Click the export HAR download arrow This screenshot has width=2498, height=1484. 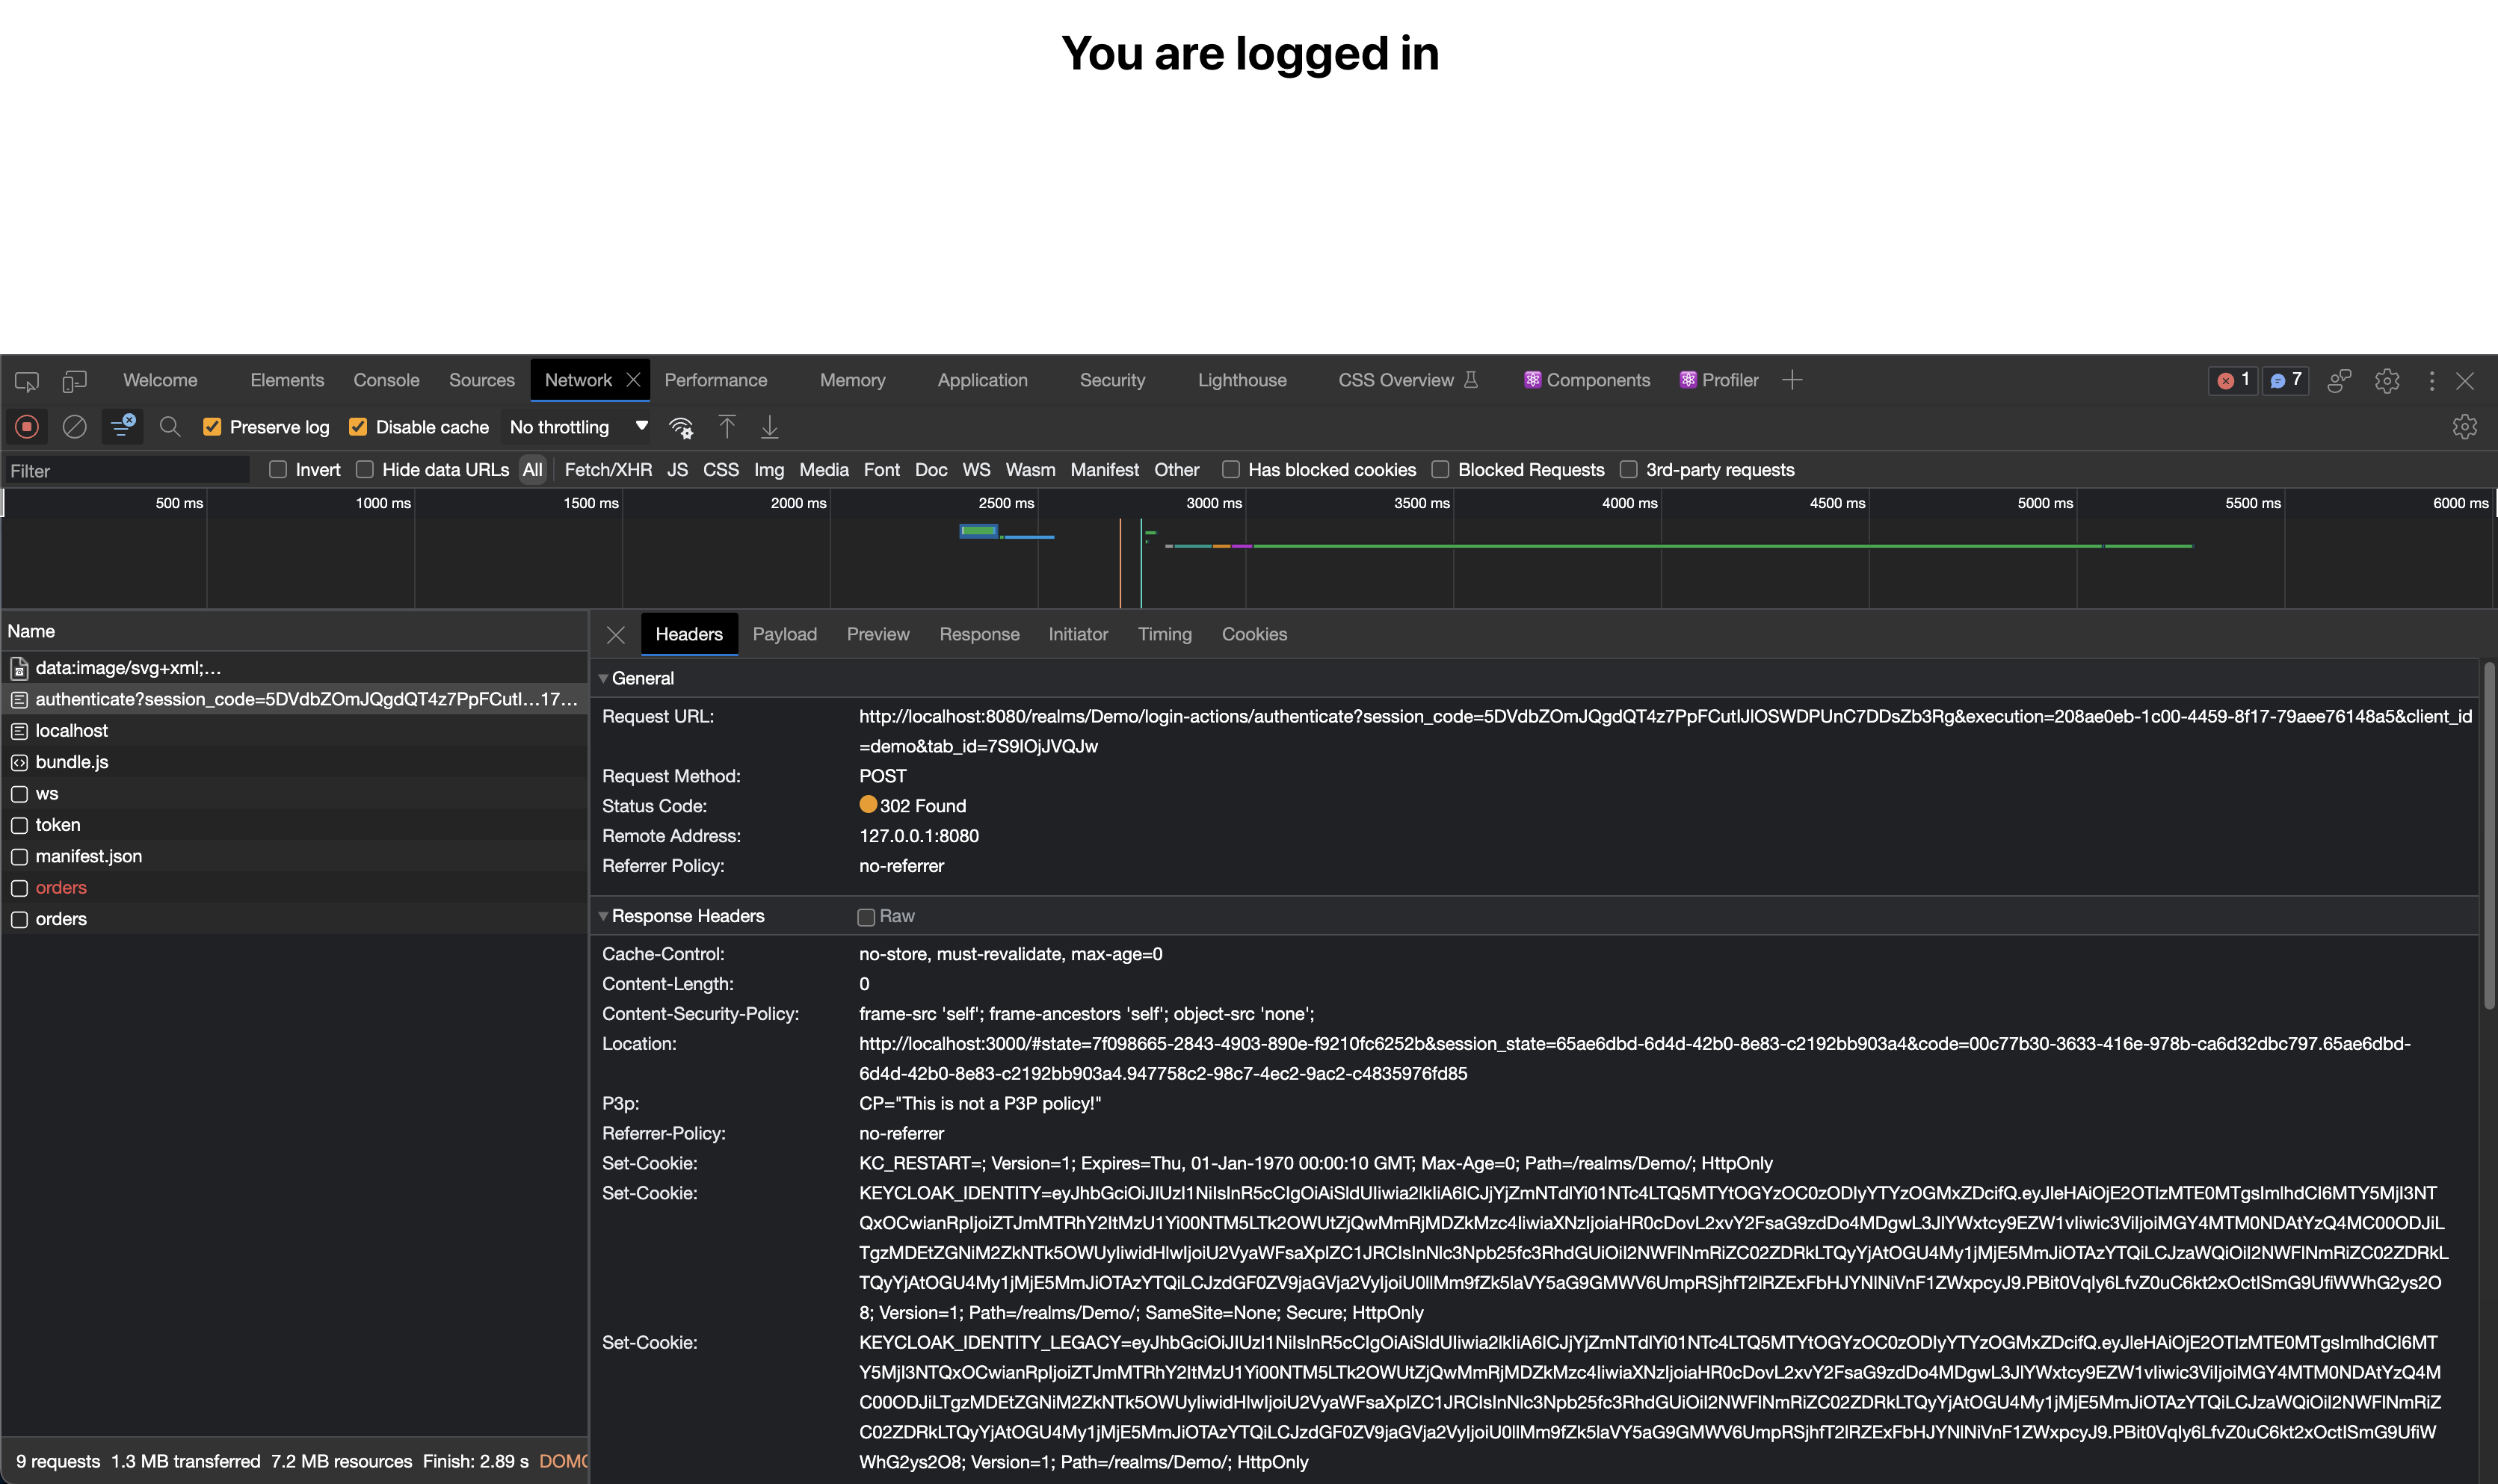click(x=769, y=427)
